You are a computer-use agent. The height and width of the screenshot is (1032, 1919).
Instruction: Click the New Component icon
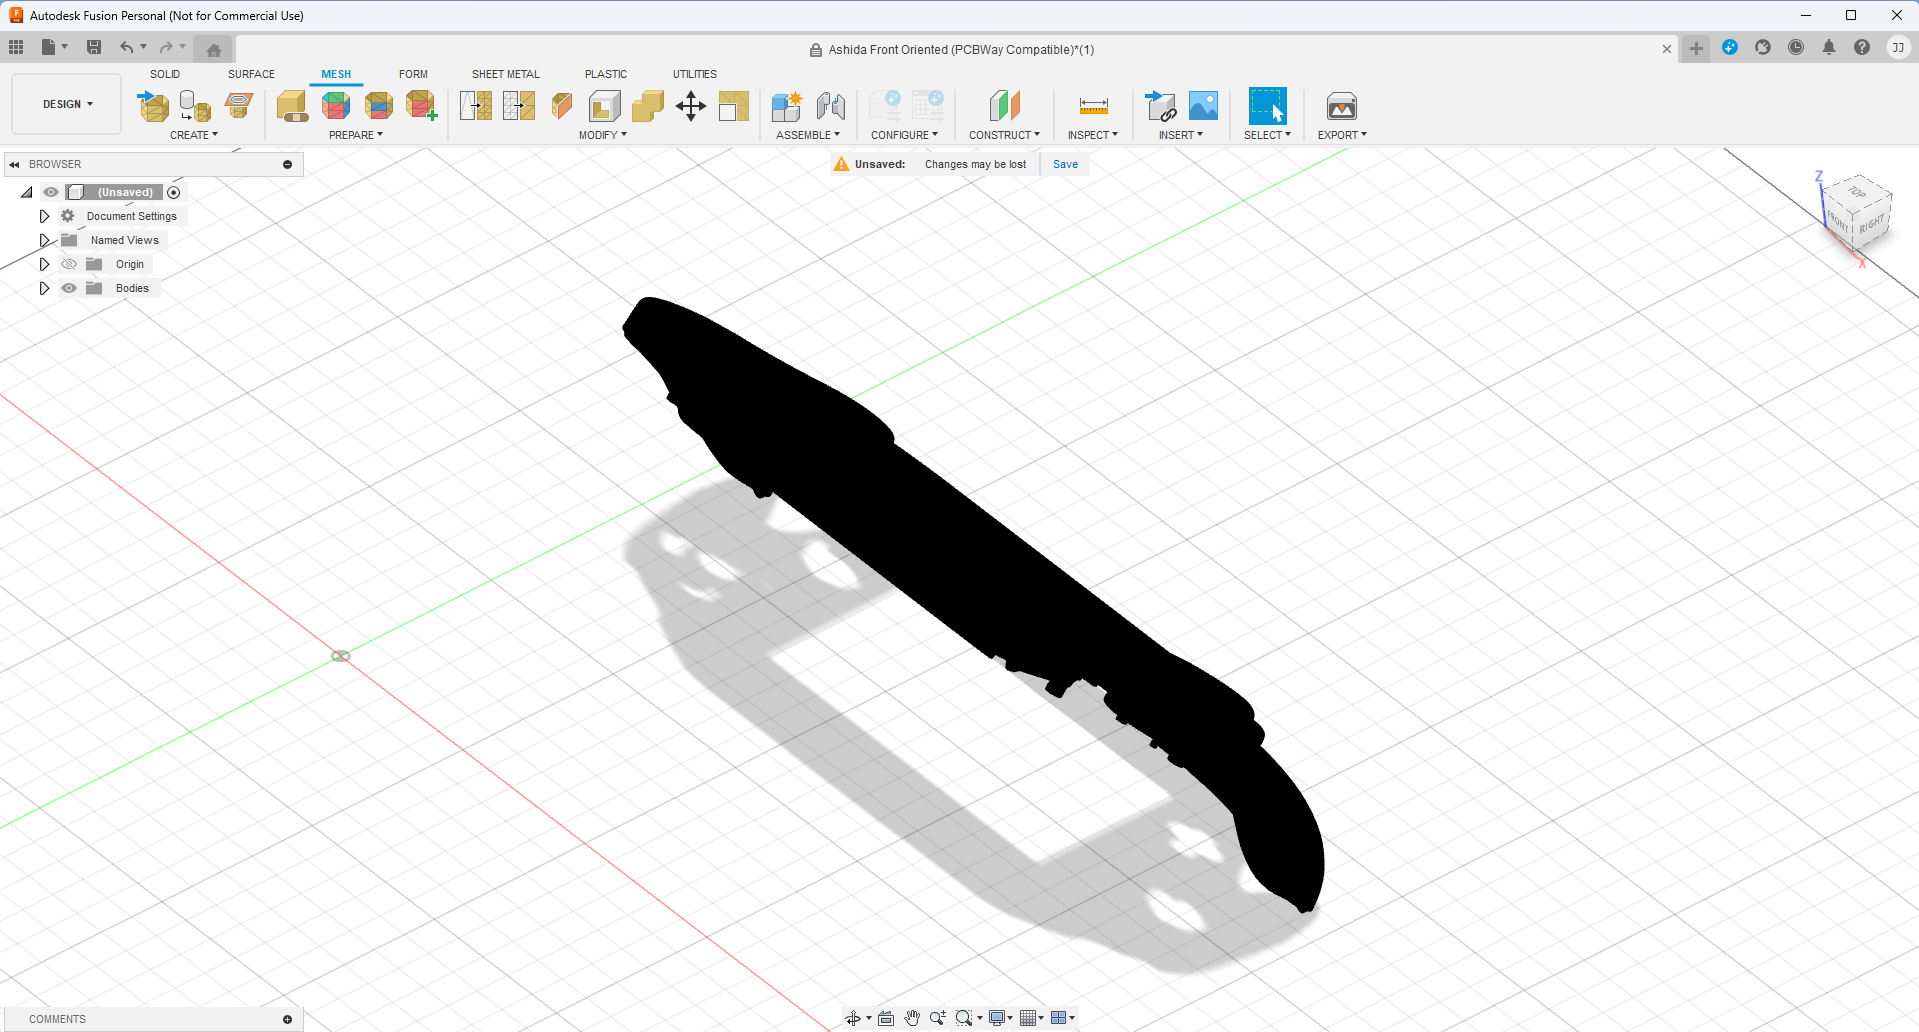coord(787,106)
